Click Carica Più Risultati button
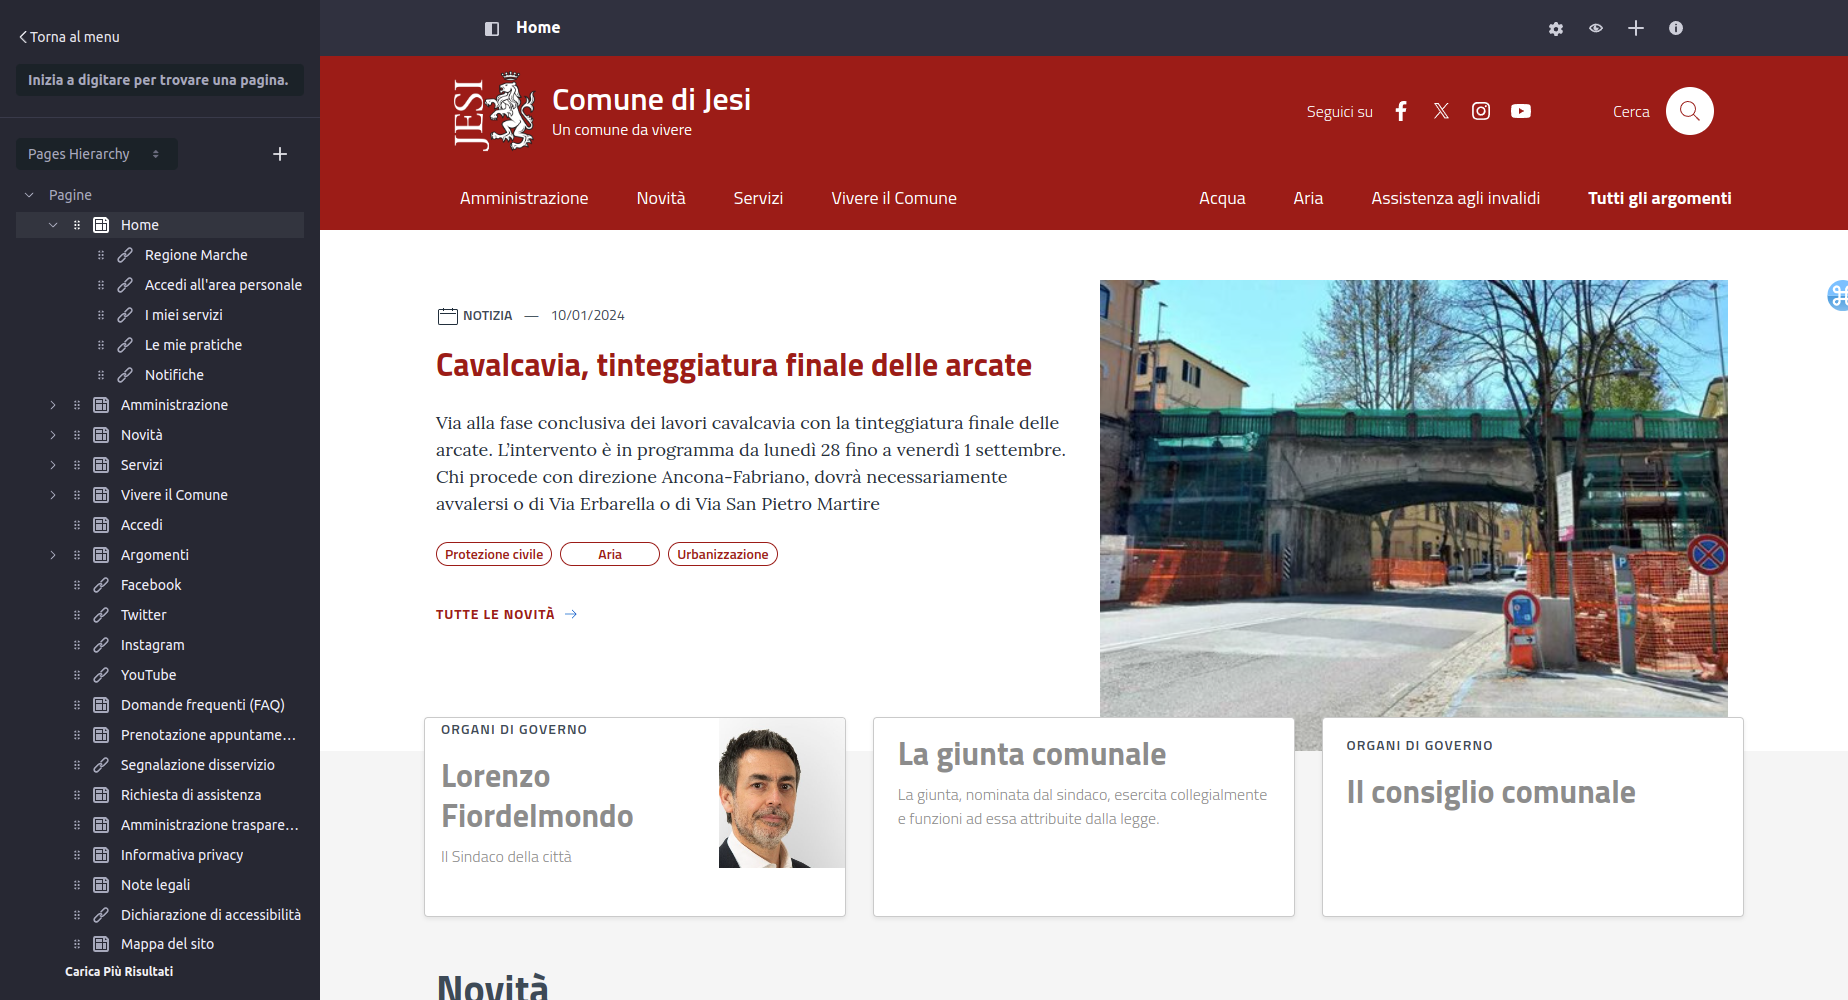 click(x=119, y=971)
